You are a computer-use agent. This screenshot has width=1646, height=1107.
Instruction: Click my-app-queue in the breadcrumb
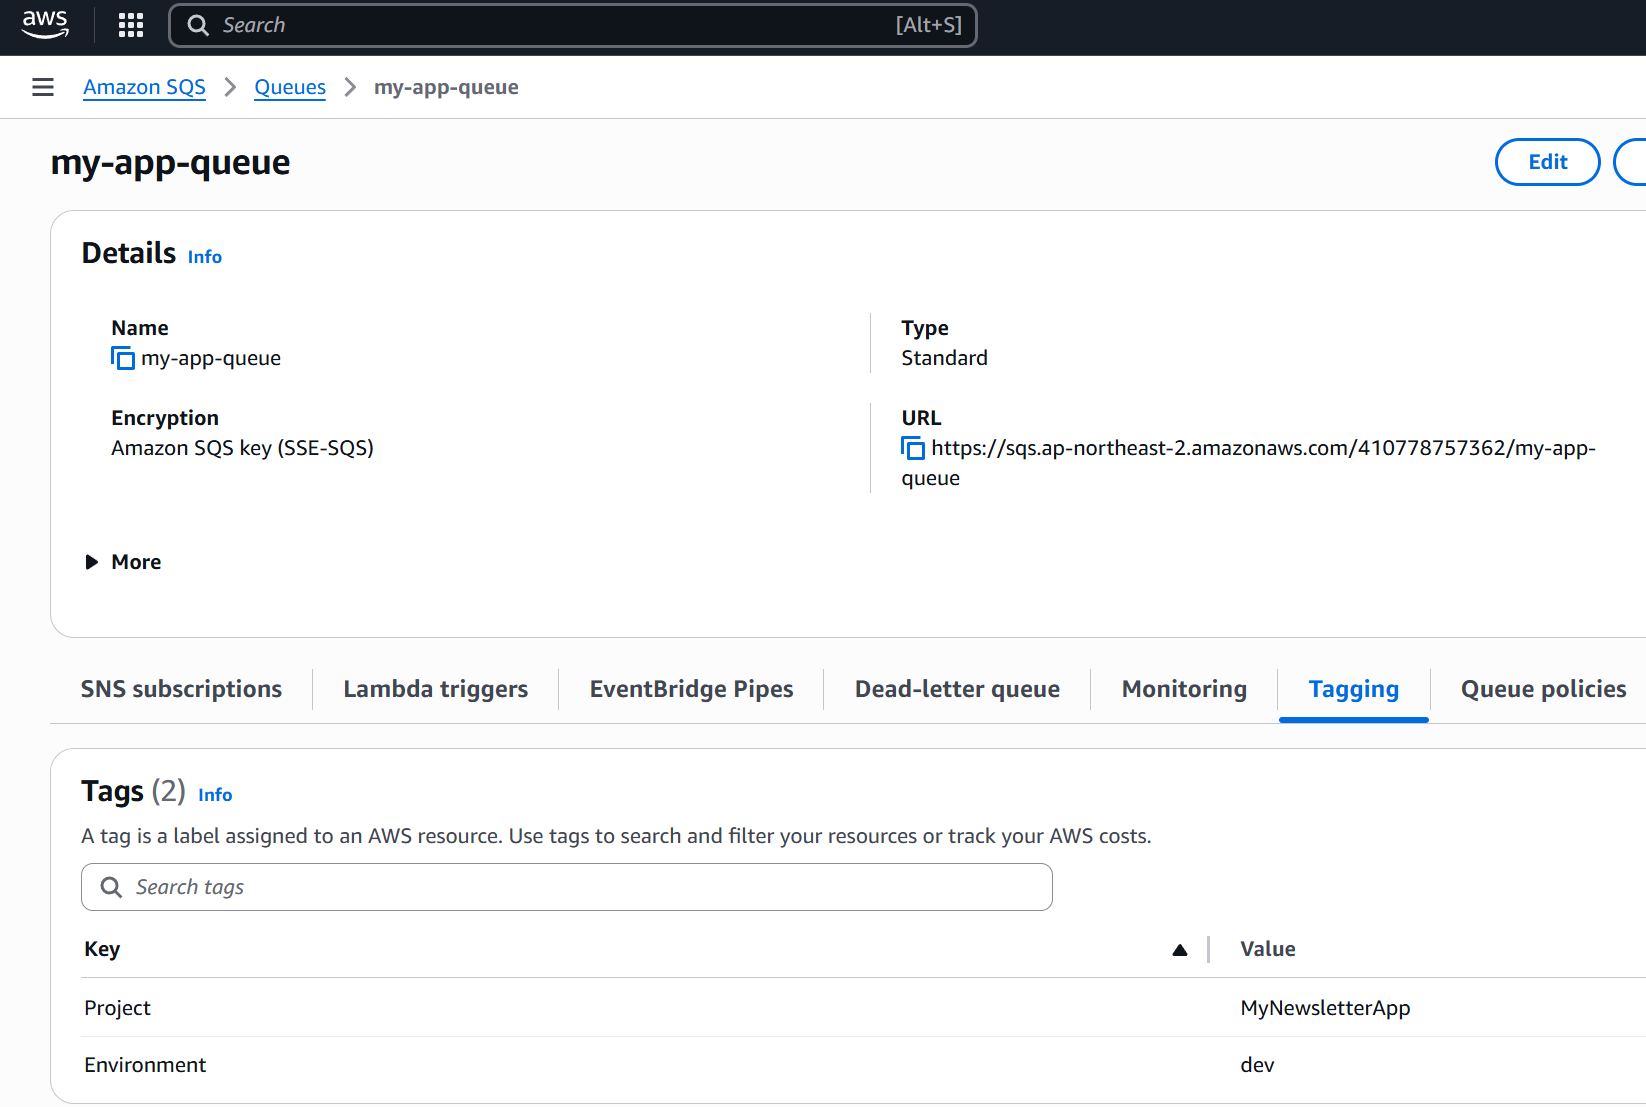(x=446, y=87)
